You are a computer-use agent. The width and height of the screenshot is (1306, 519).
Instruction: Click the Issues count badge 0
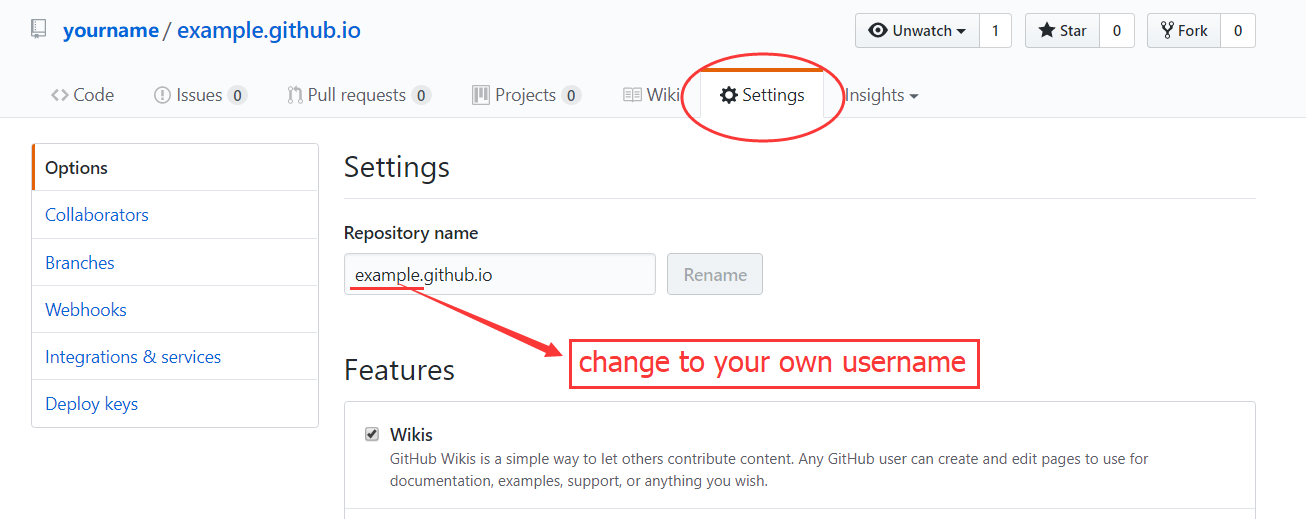237,96
